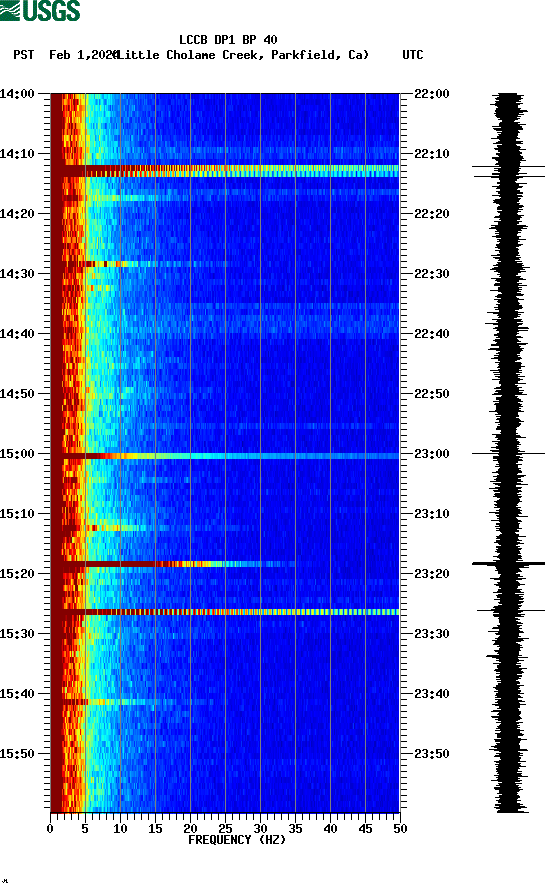
Task: Click the 20 Hz frequency tick label
Action: click(x=190, y=829)
